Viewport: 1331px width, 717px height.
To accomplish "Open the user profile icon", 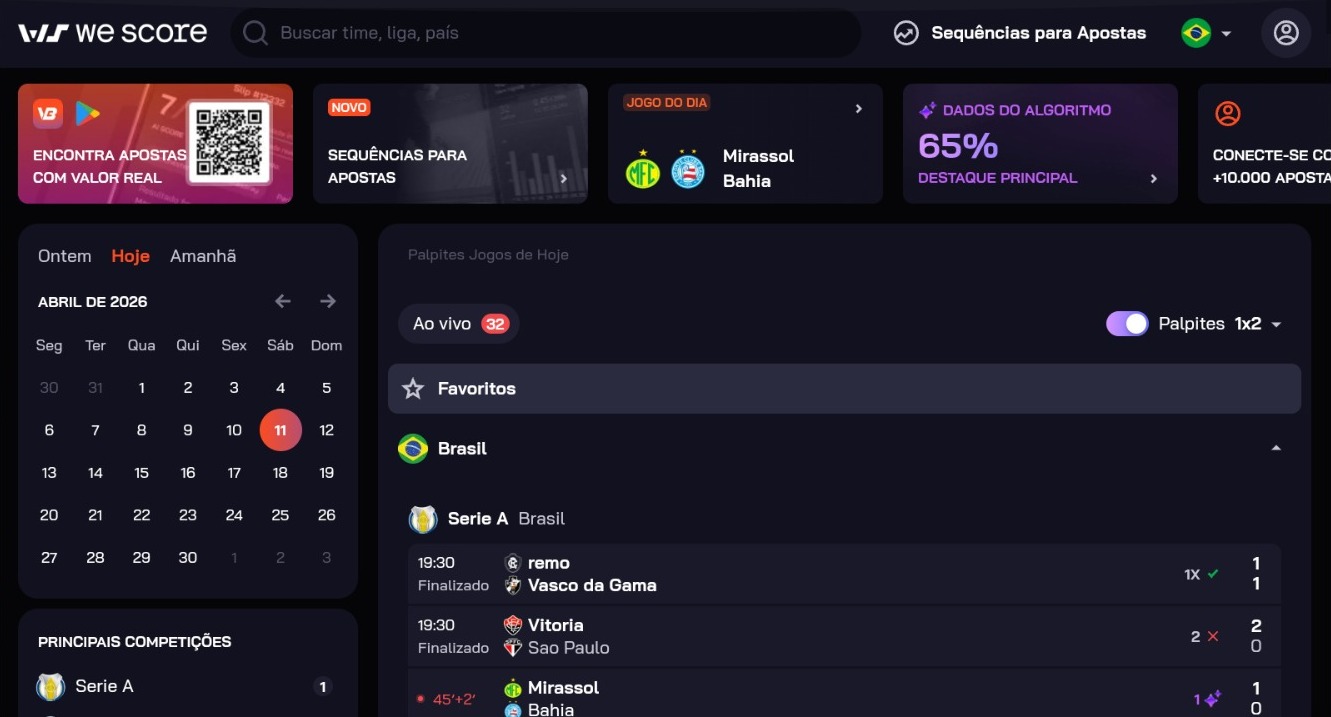I will [x=1285, y=33].
